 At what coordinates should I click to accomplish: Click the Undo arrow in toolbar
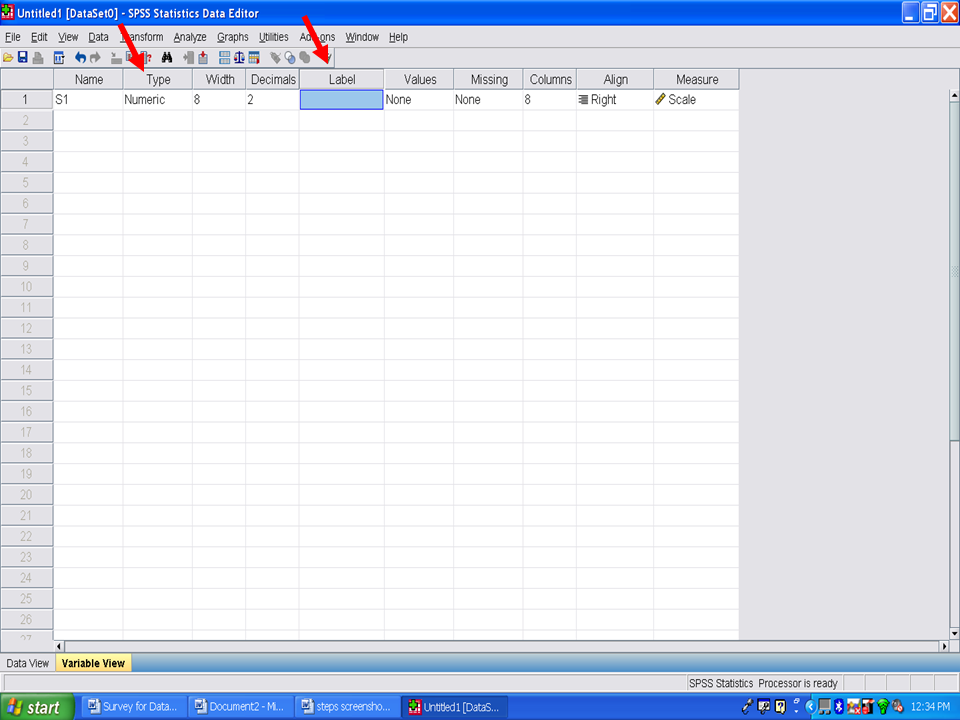[80, 58]
